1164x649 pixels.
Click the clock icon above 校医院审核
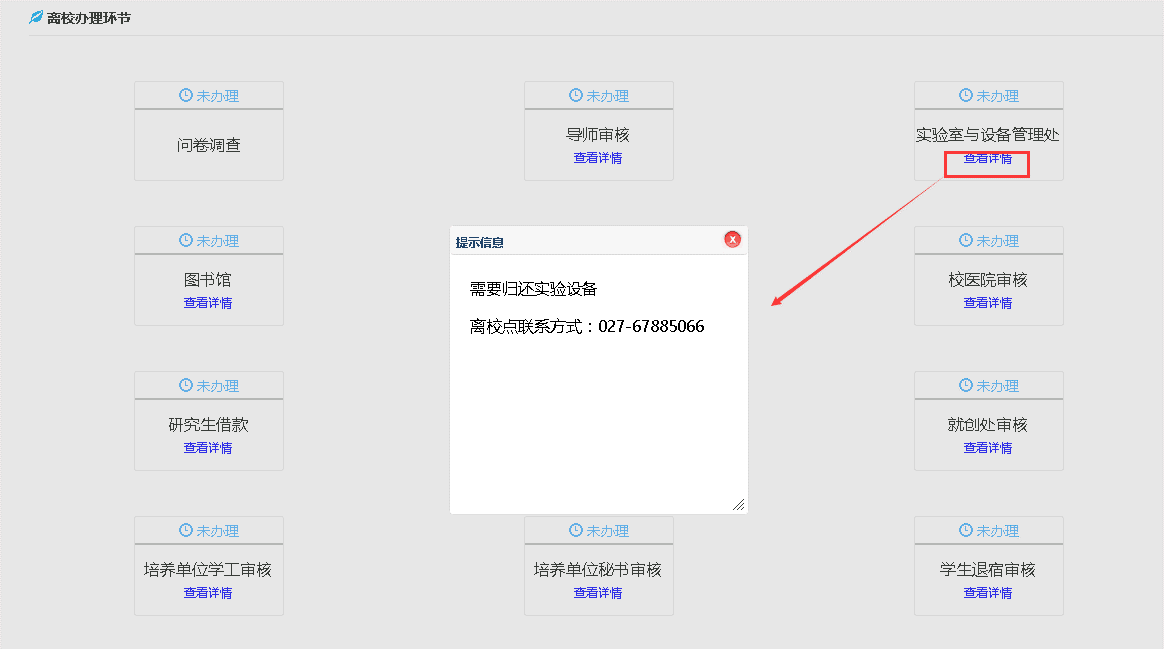click(x=965, y=240)
